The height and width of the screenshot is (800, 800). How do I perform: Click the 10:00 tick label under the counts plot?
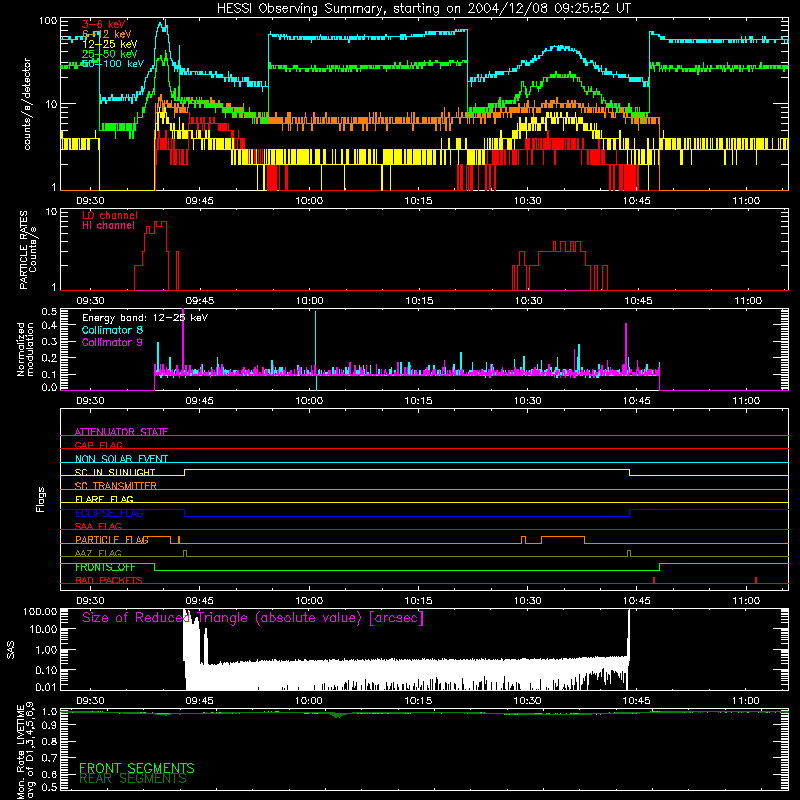pyautogui.click(x=309, y=201)
